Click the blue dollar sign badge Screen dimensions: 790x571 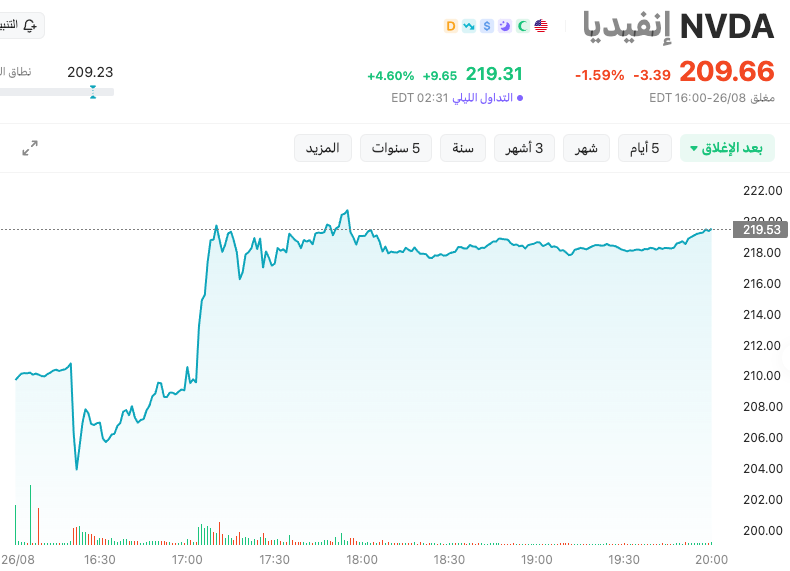(x=487, y=26)
